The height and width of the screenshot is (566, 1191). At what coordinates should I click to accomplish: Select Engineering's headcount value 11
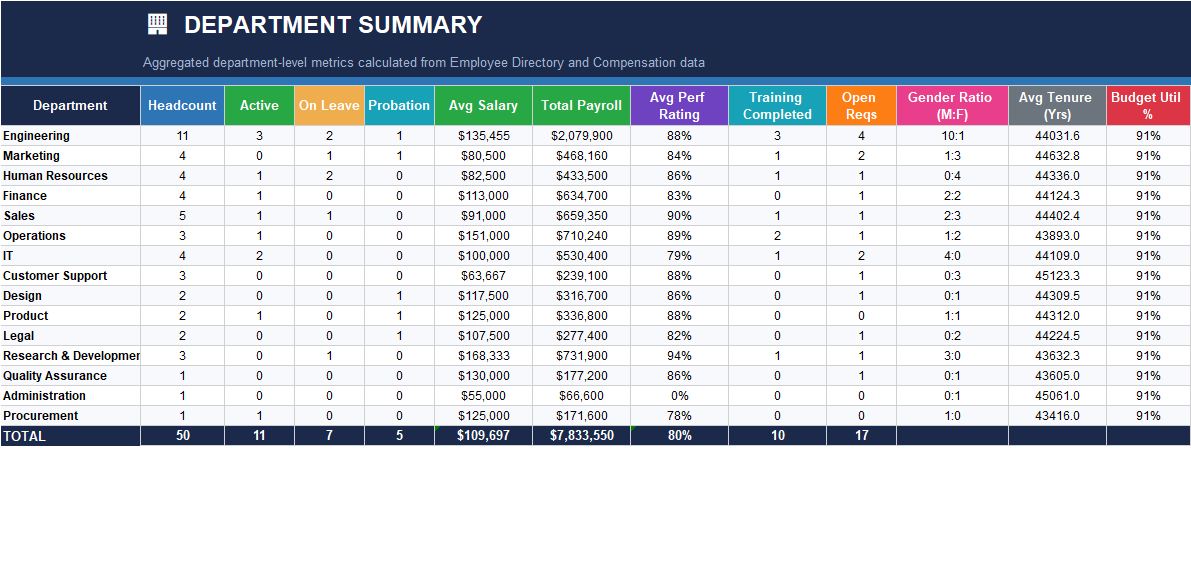click(182, 136)
